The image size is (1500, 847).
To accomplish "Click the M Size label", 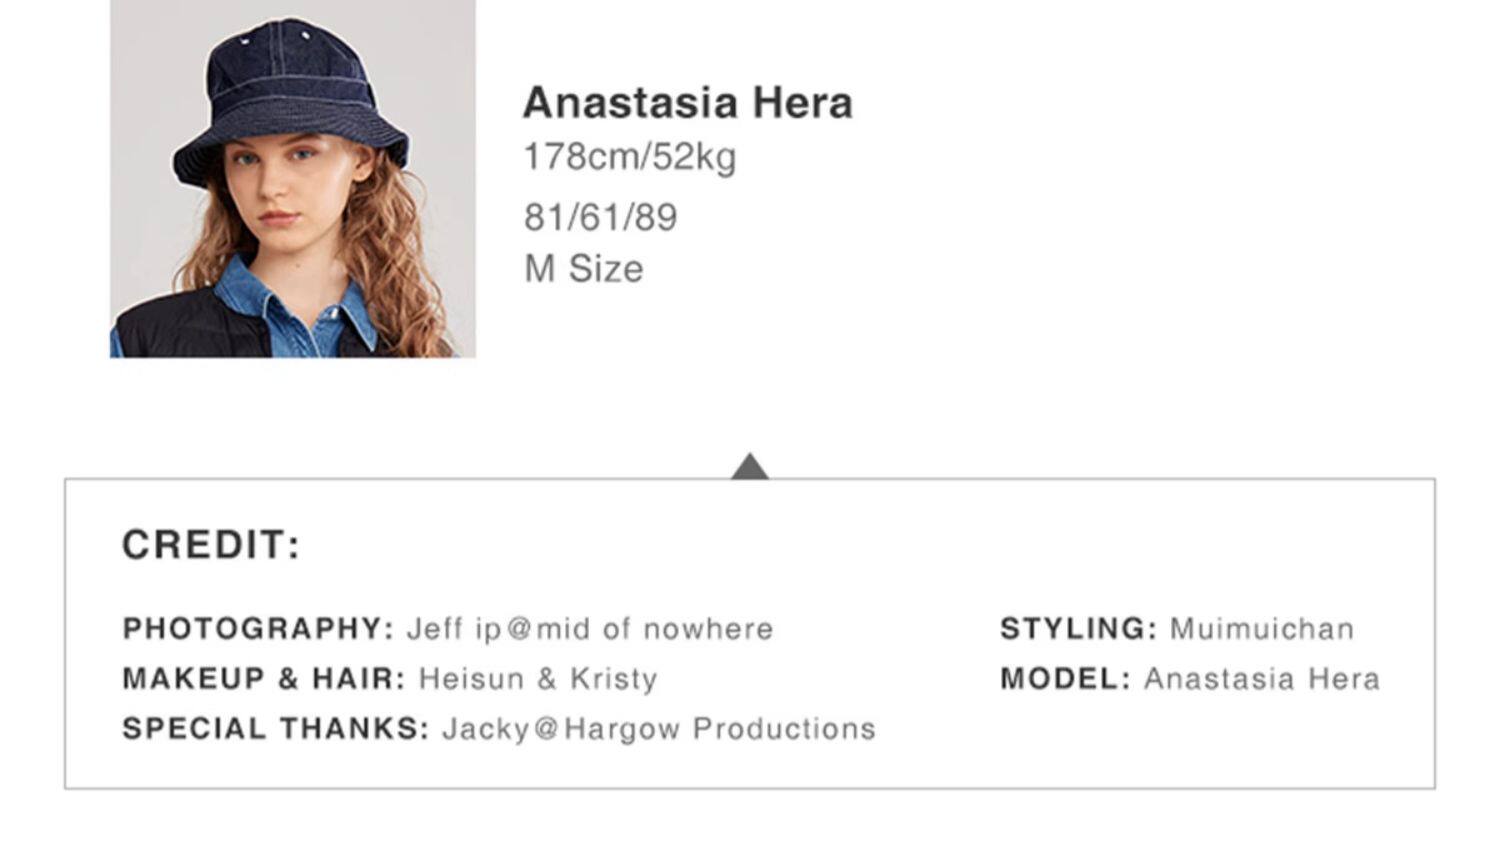I will [584, 269].
